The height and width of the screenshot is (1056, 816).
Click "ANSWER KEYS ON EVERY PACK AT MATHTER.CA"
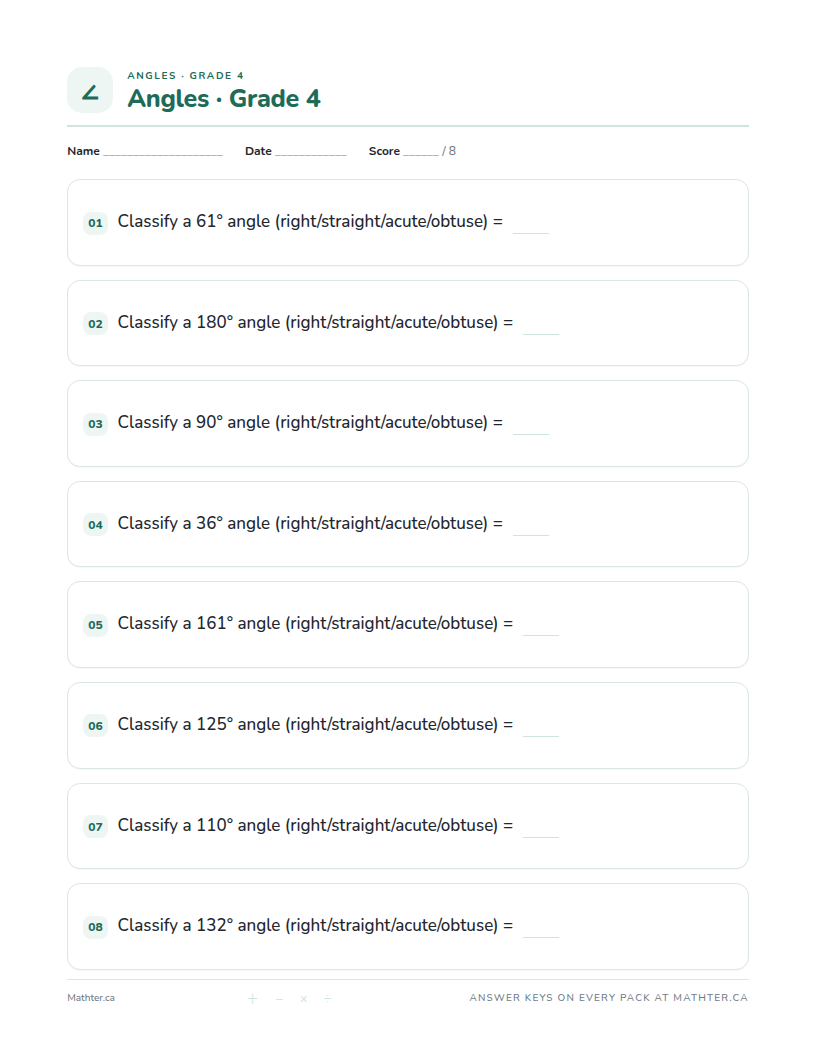point(609,997)
